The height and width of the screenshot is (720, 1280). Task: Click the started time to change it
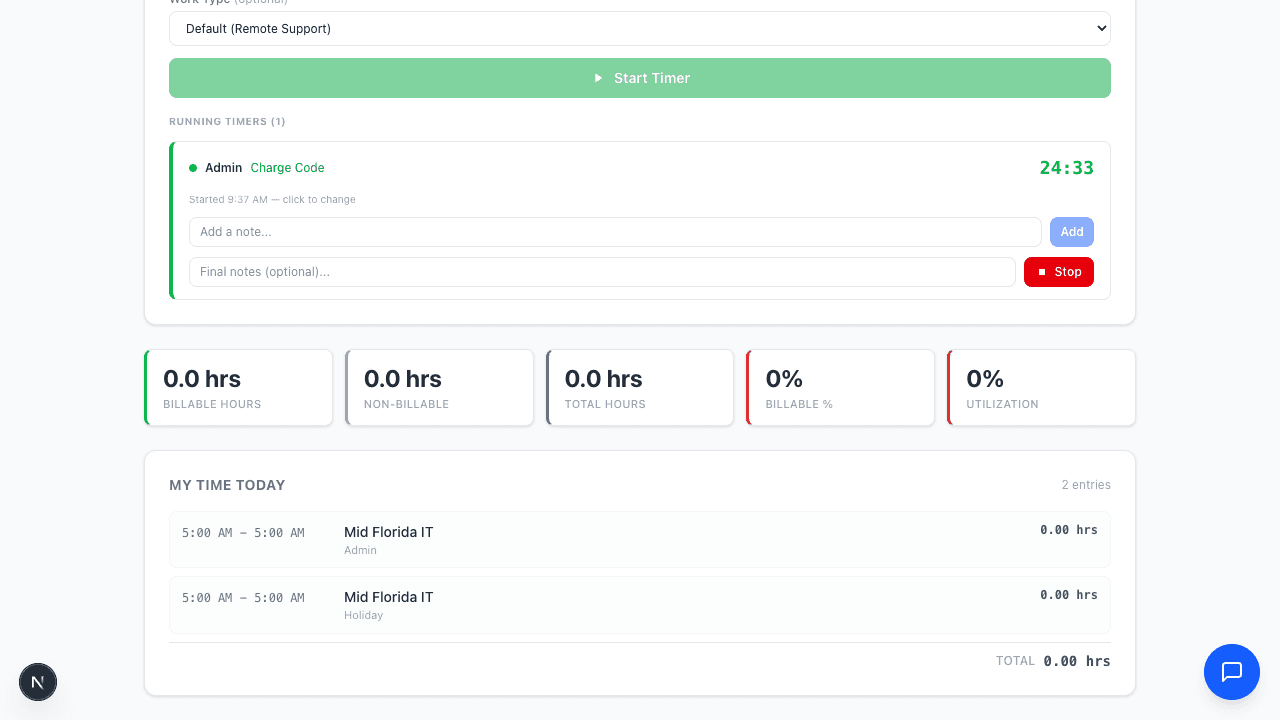[x=272, y=199]
